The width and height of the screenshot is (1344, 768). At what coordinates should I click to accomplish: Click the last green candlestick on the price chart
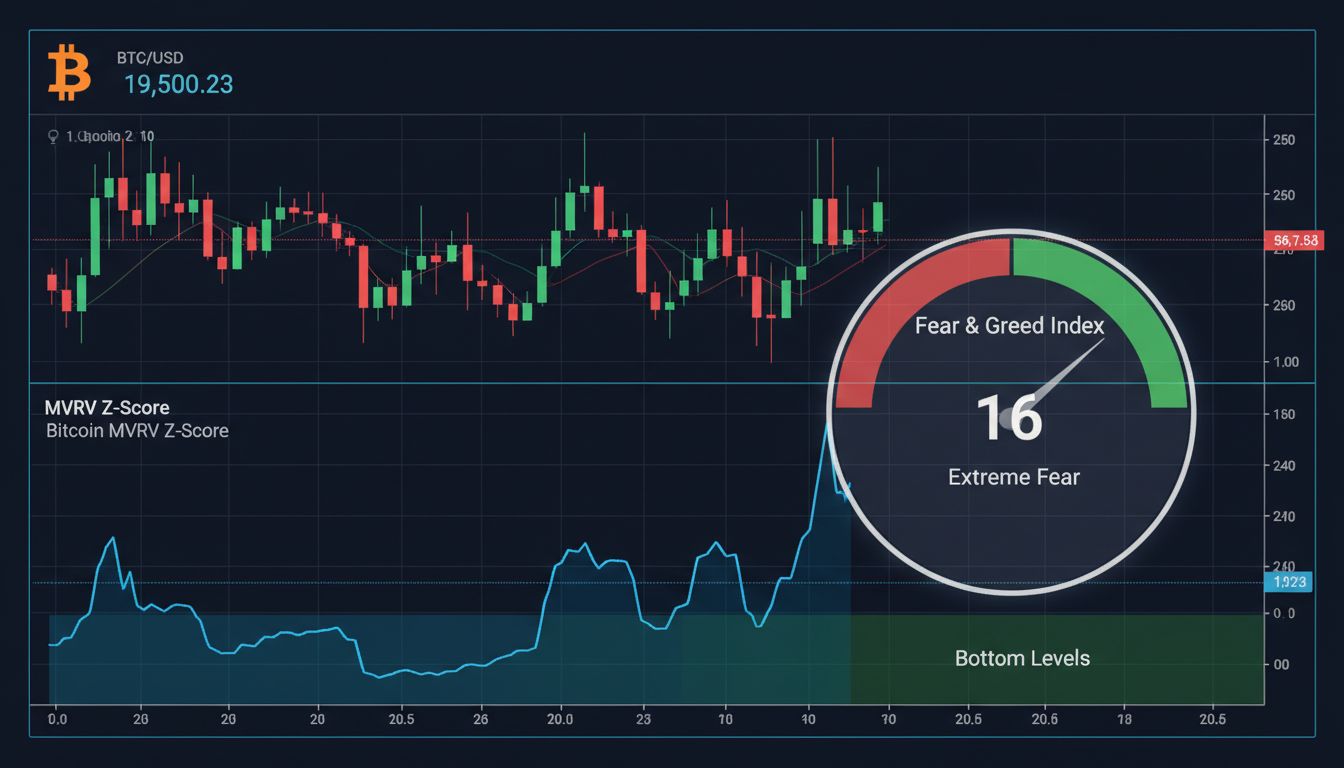coord(878,216)
